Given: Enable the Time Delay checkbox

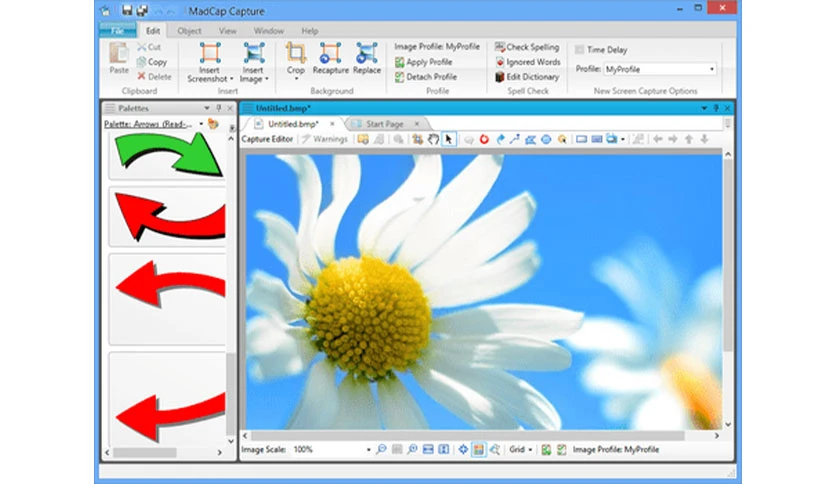Looking at the screenshot, I should point(580,50).
